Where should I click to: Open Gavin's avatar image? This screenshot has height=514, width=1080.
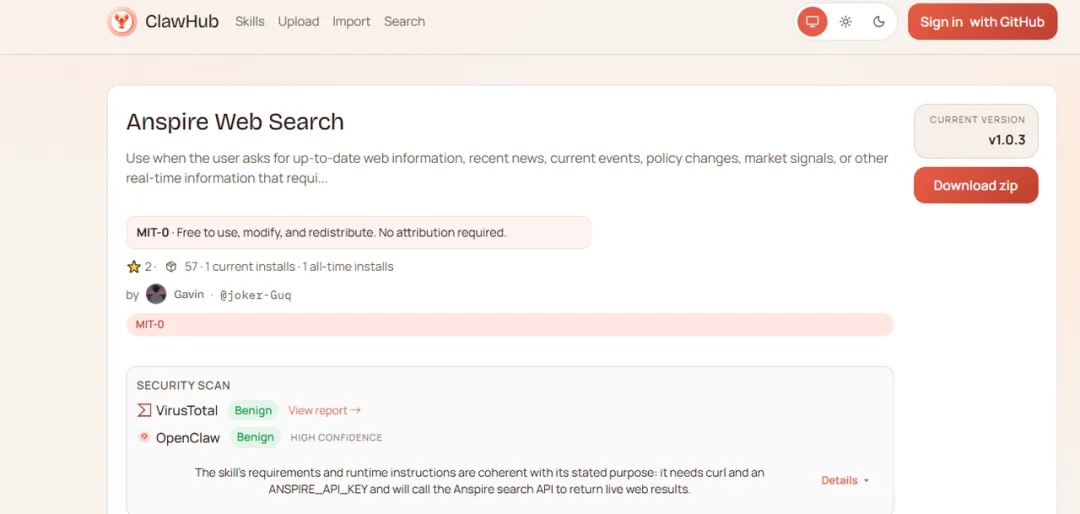[x=156, y=294]
